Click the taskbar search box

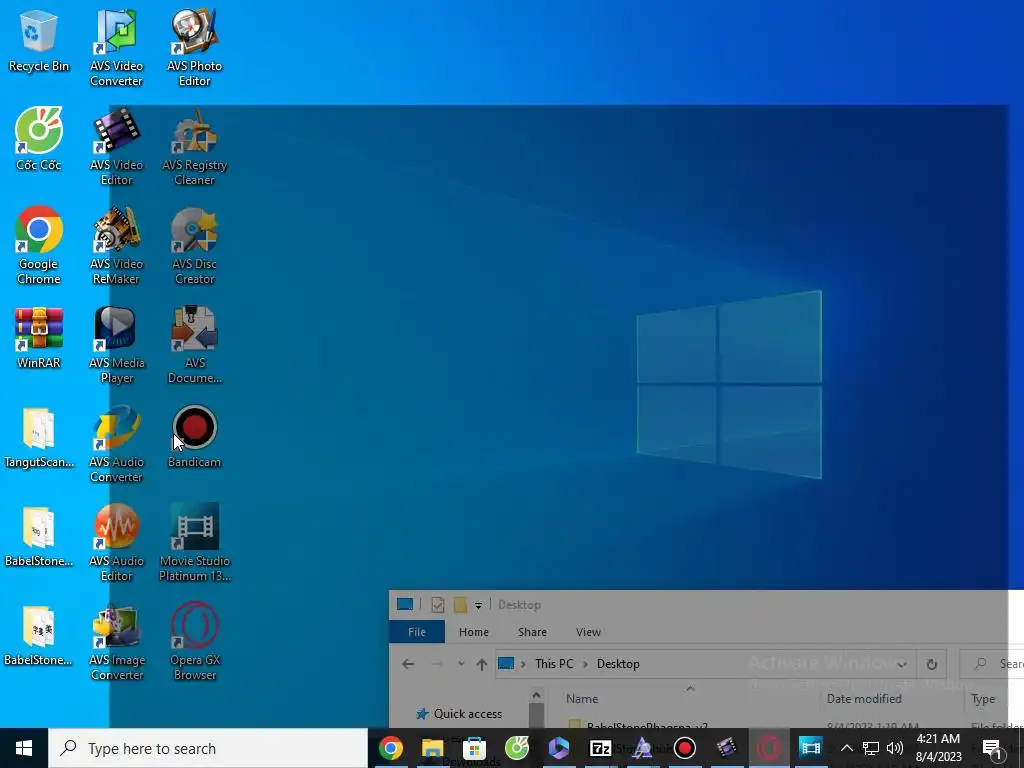click(x=208, y=748)
